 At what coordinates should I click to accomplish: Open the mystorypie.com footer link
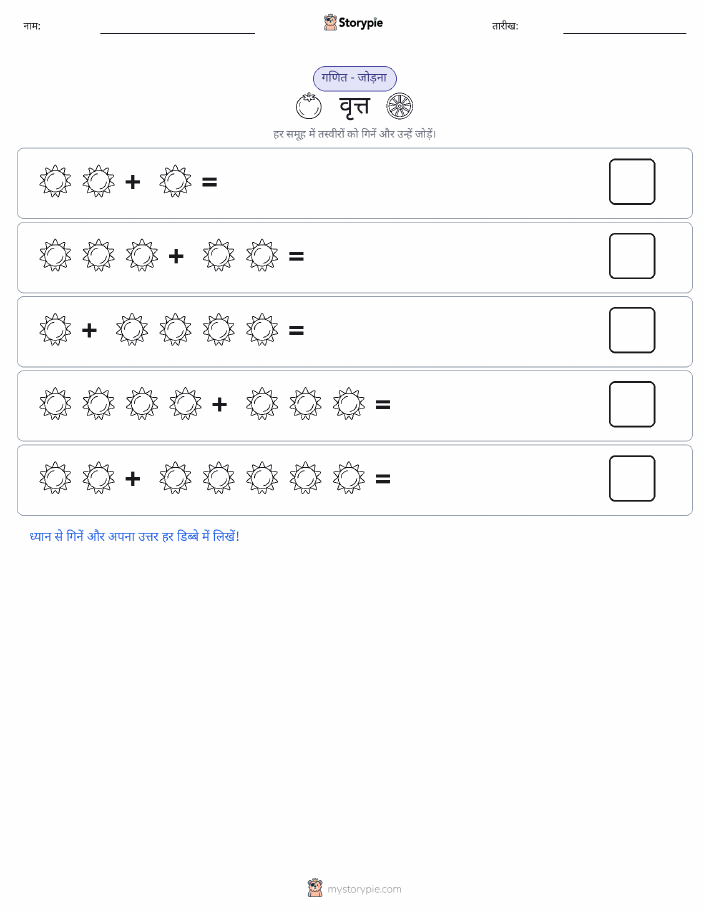(364, 889)
